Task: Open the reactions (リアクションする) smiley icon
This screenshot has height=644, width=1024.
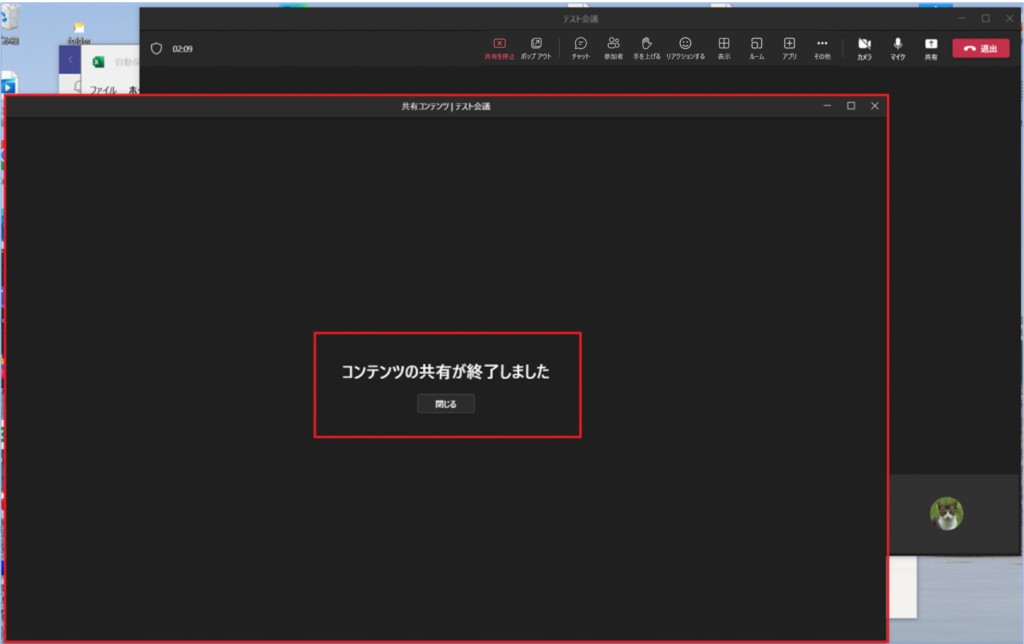Action: (x=685, y=45)
